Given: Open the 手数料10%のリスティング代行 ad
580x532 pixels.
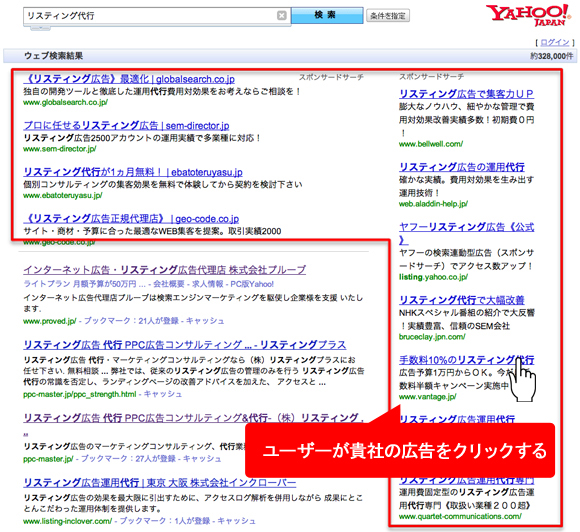Looking at the screenshot, I should click(x=466, y=360).
